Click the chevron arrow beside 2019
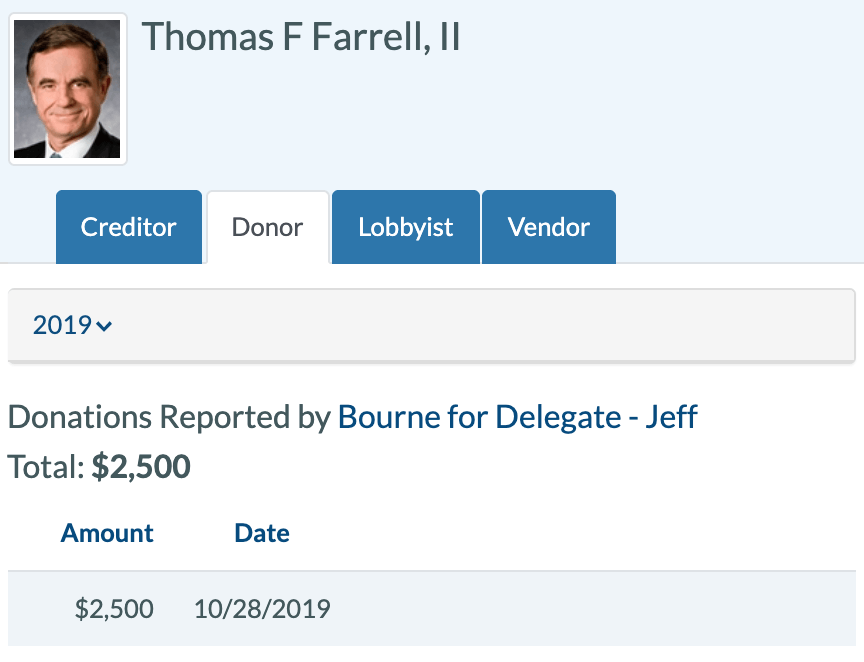 (x=104, y=326)
